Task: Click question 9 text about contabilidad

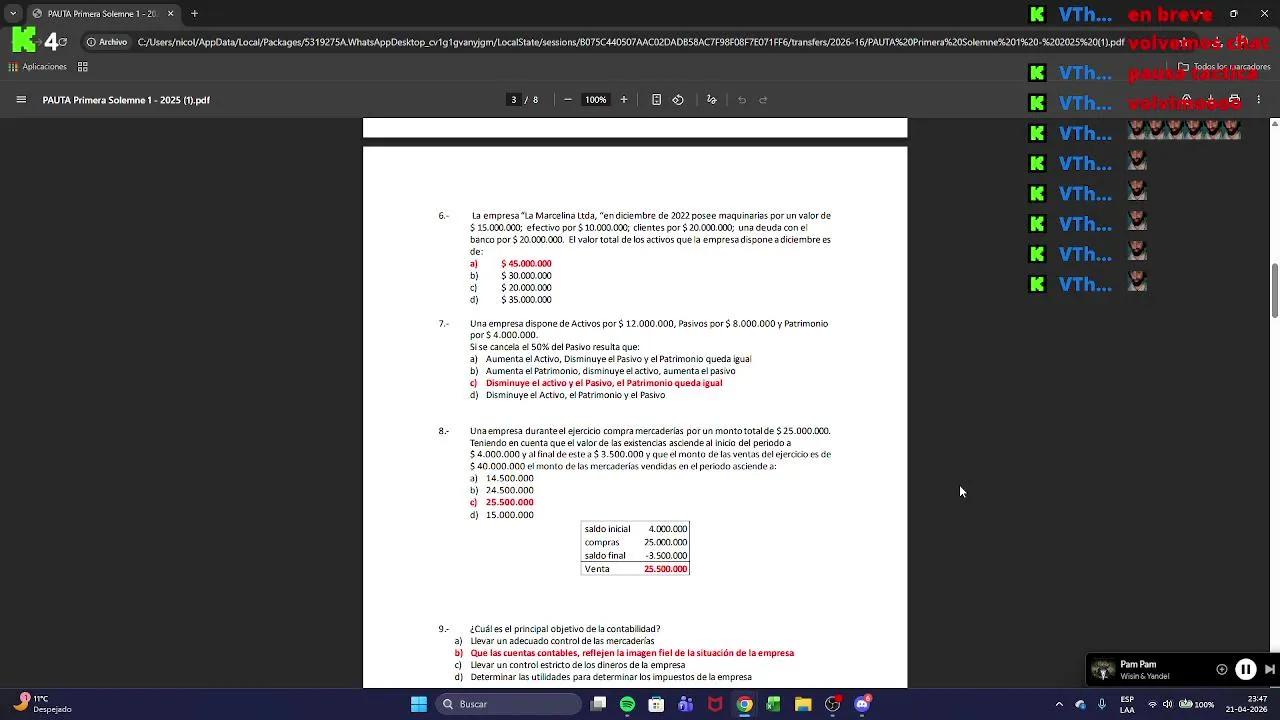Action: click(x=565, y=629)
